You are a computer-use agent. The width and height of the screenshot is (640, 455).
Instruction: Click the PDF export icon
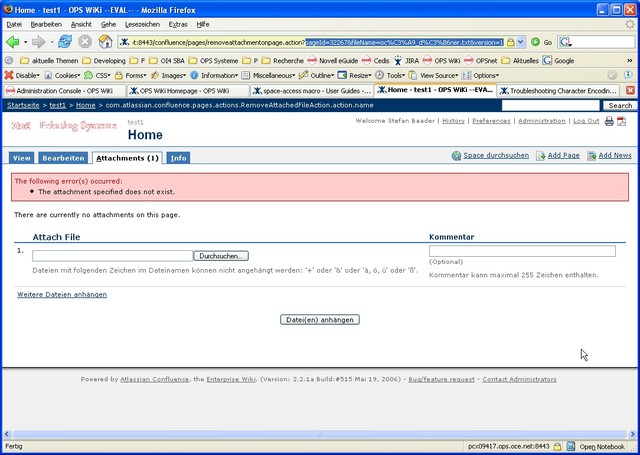[622, 120]
